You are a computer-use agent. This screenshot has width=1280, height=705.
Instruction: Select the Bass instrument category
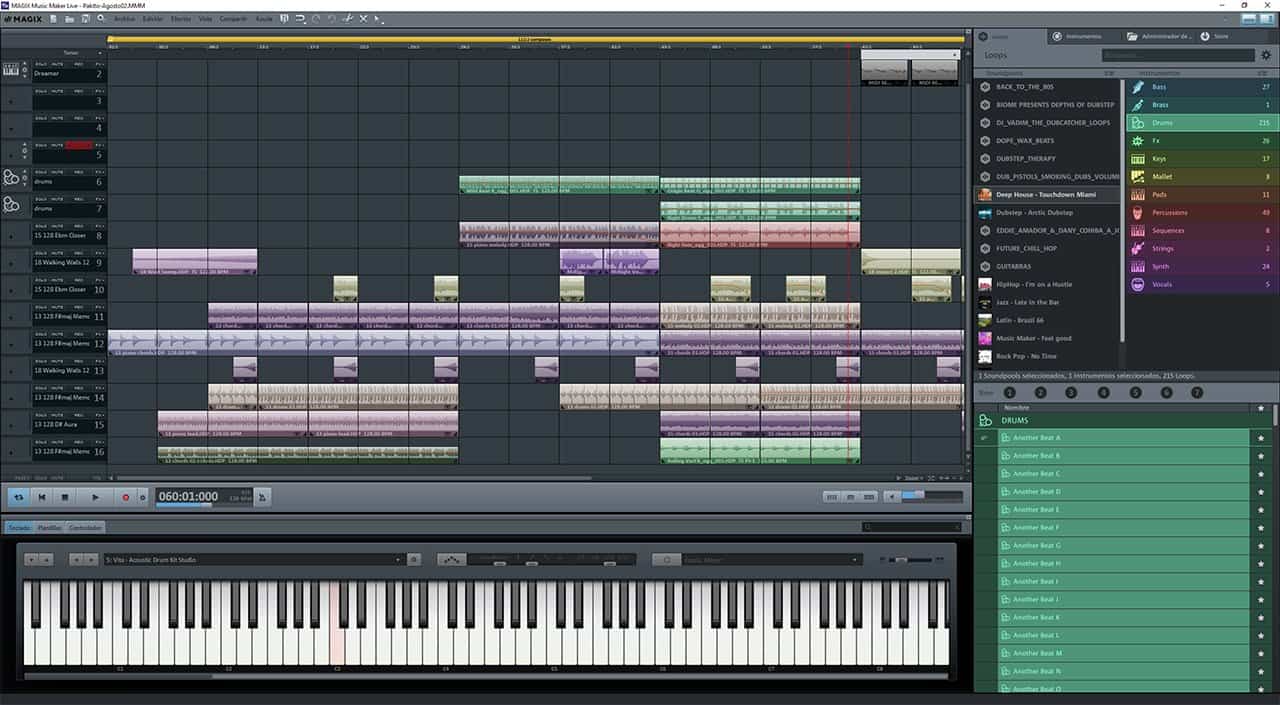[1200, 87]
